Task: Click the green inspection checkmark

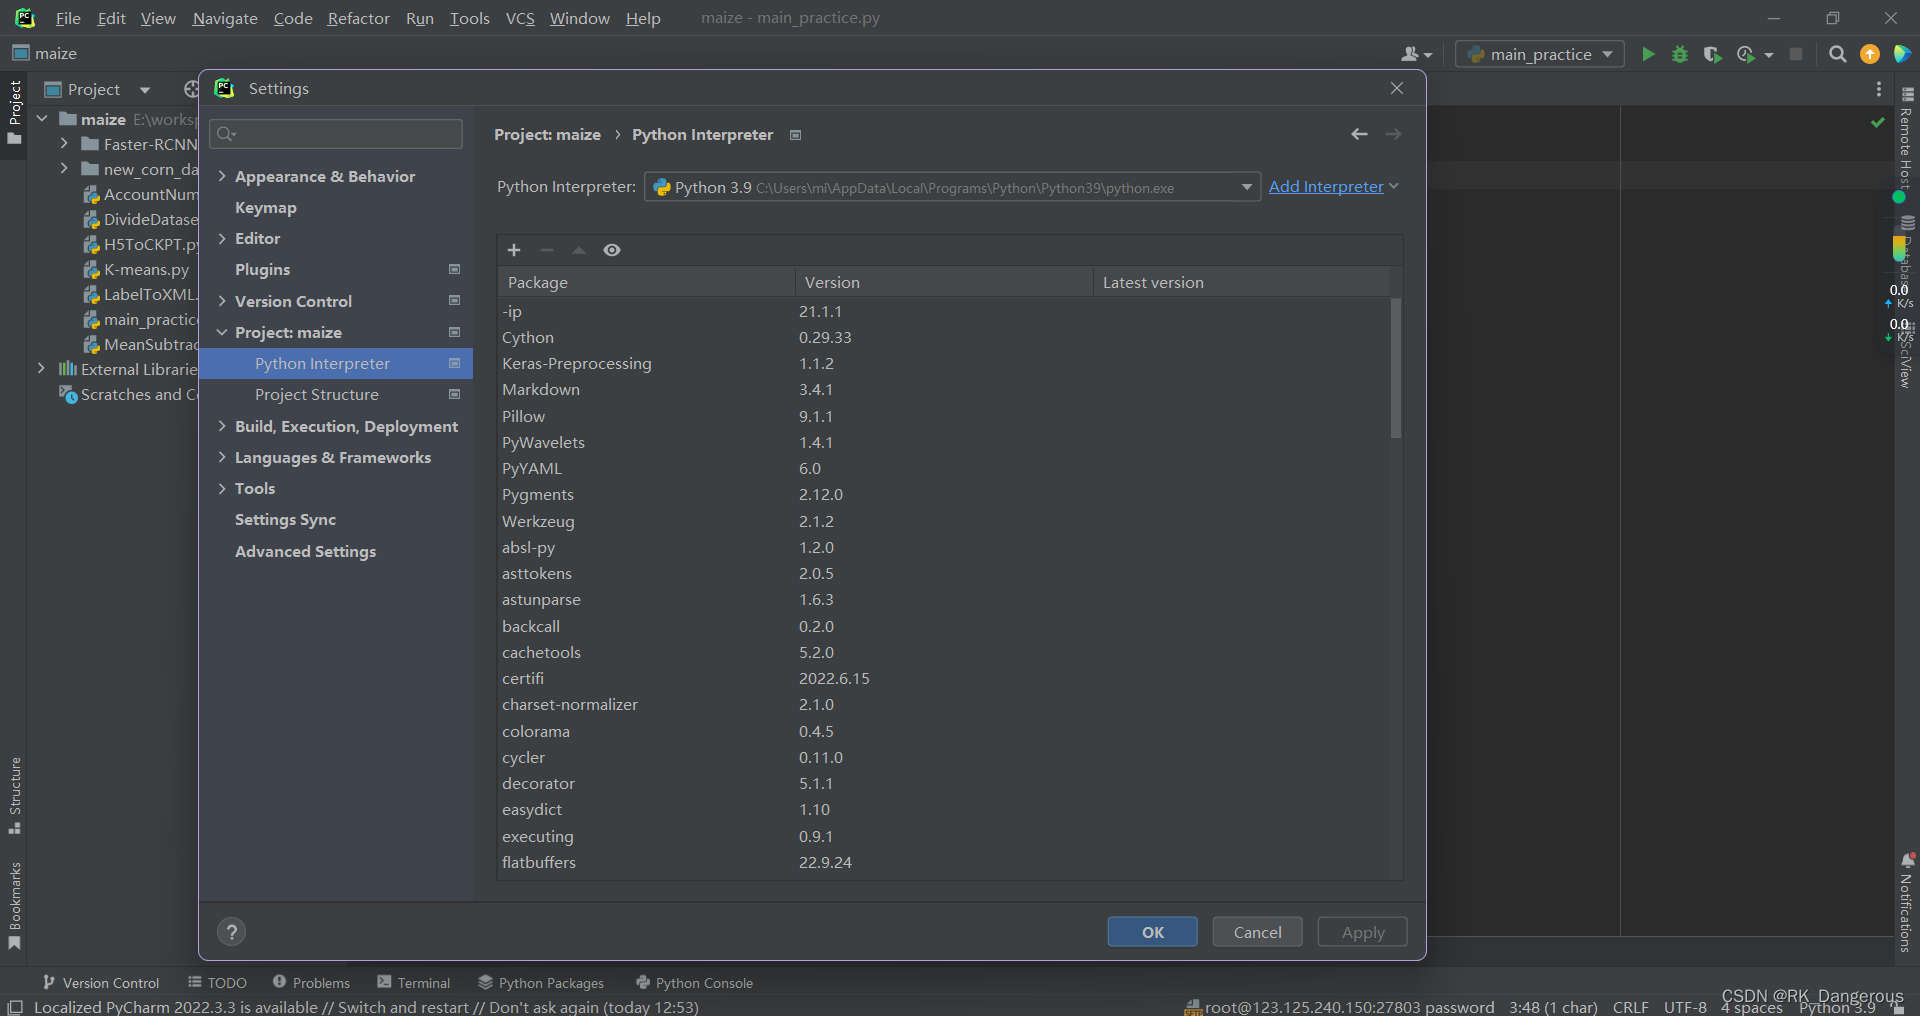Action: tap(1877, 122)
